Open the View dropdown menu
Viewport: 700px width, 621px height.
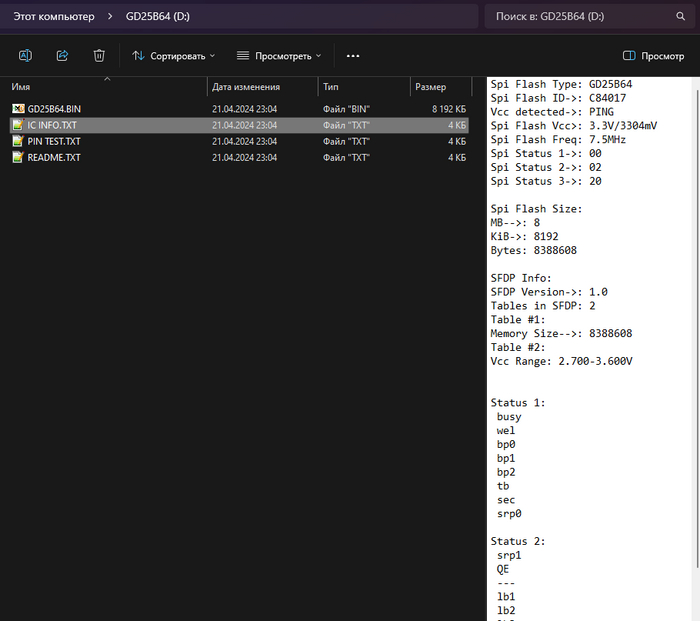279,56
